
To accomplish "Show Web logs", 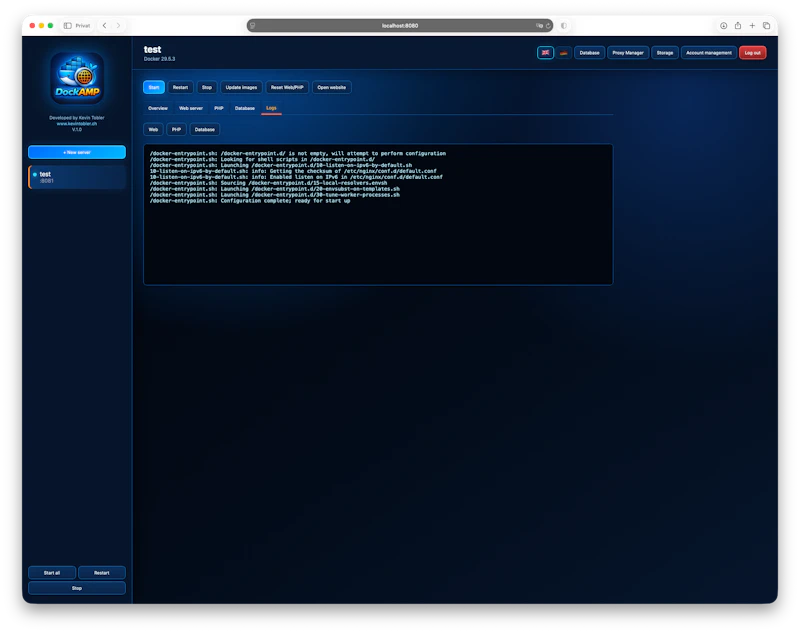I will pyautogui.click(x=153, y=130).
